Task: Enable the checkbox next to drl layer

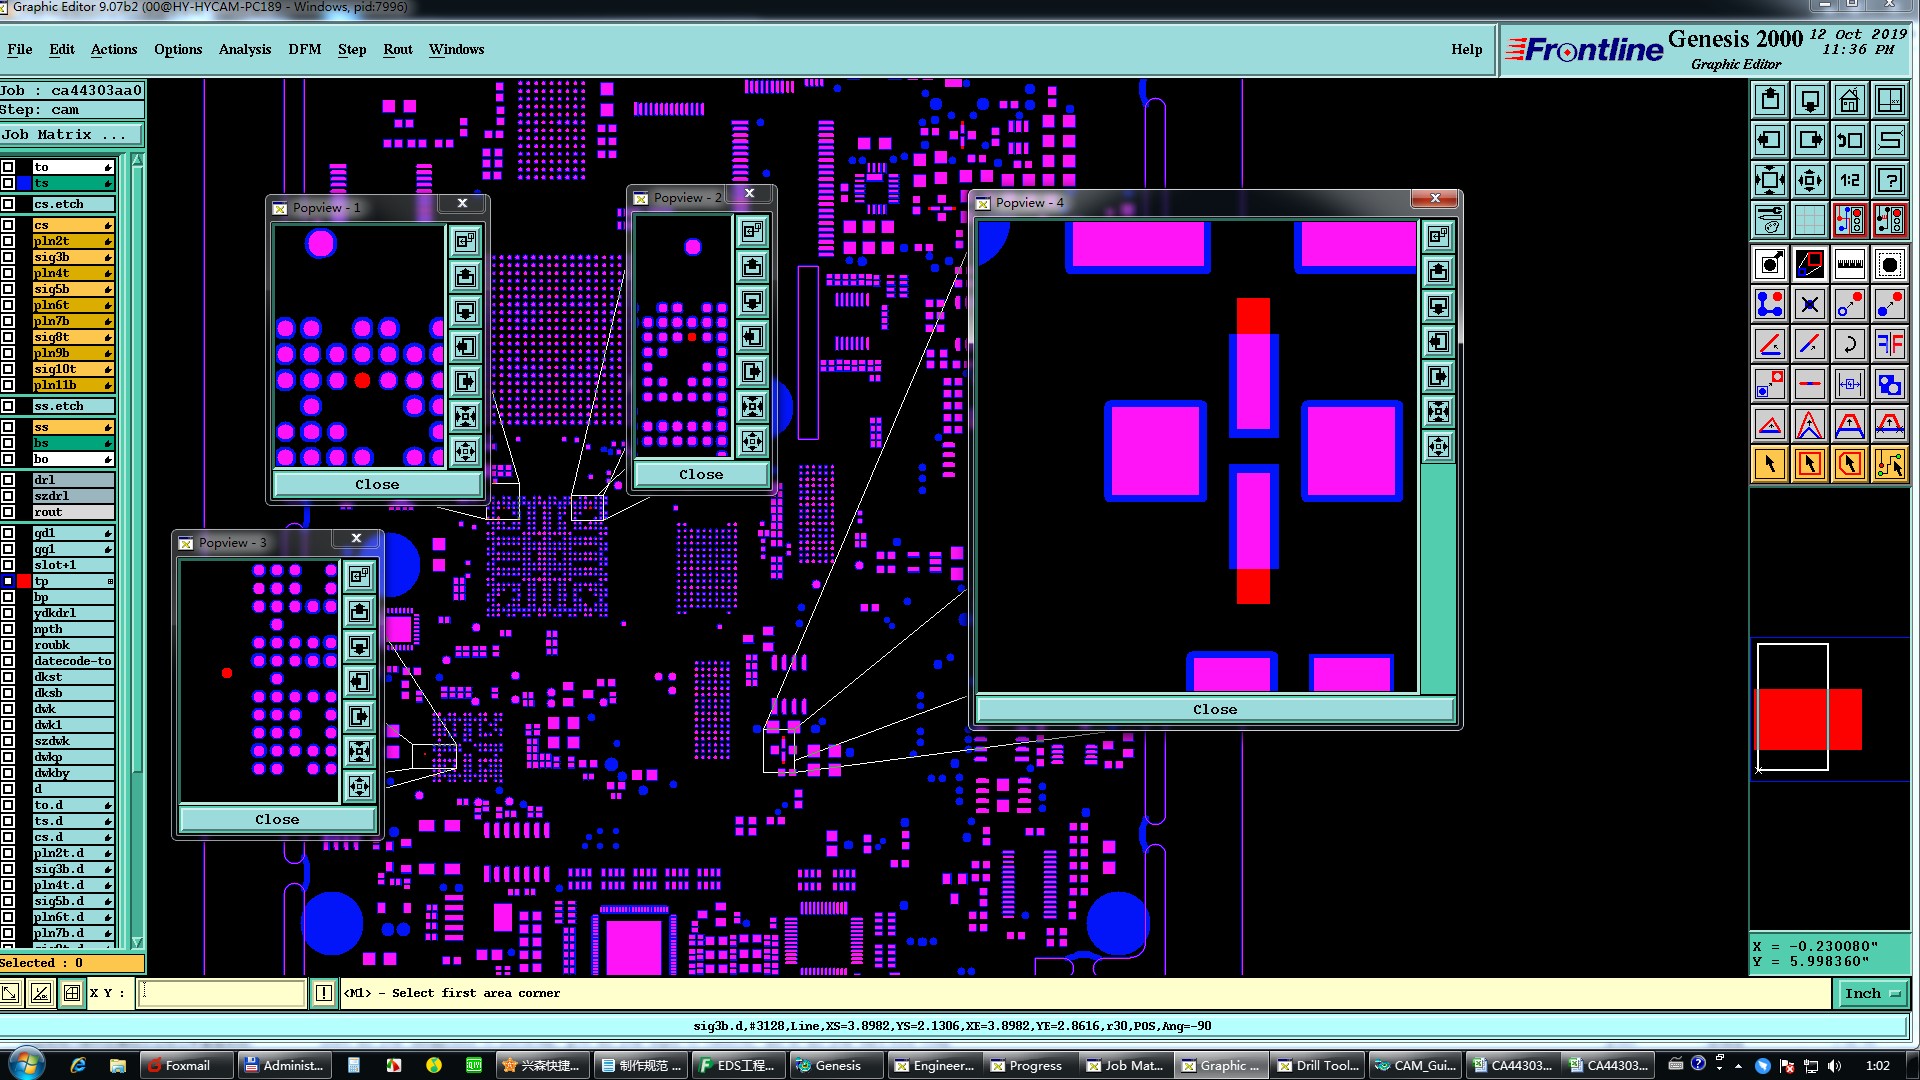Action: [x=8, y=480]
